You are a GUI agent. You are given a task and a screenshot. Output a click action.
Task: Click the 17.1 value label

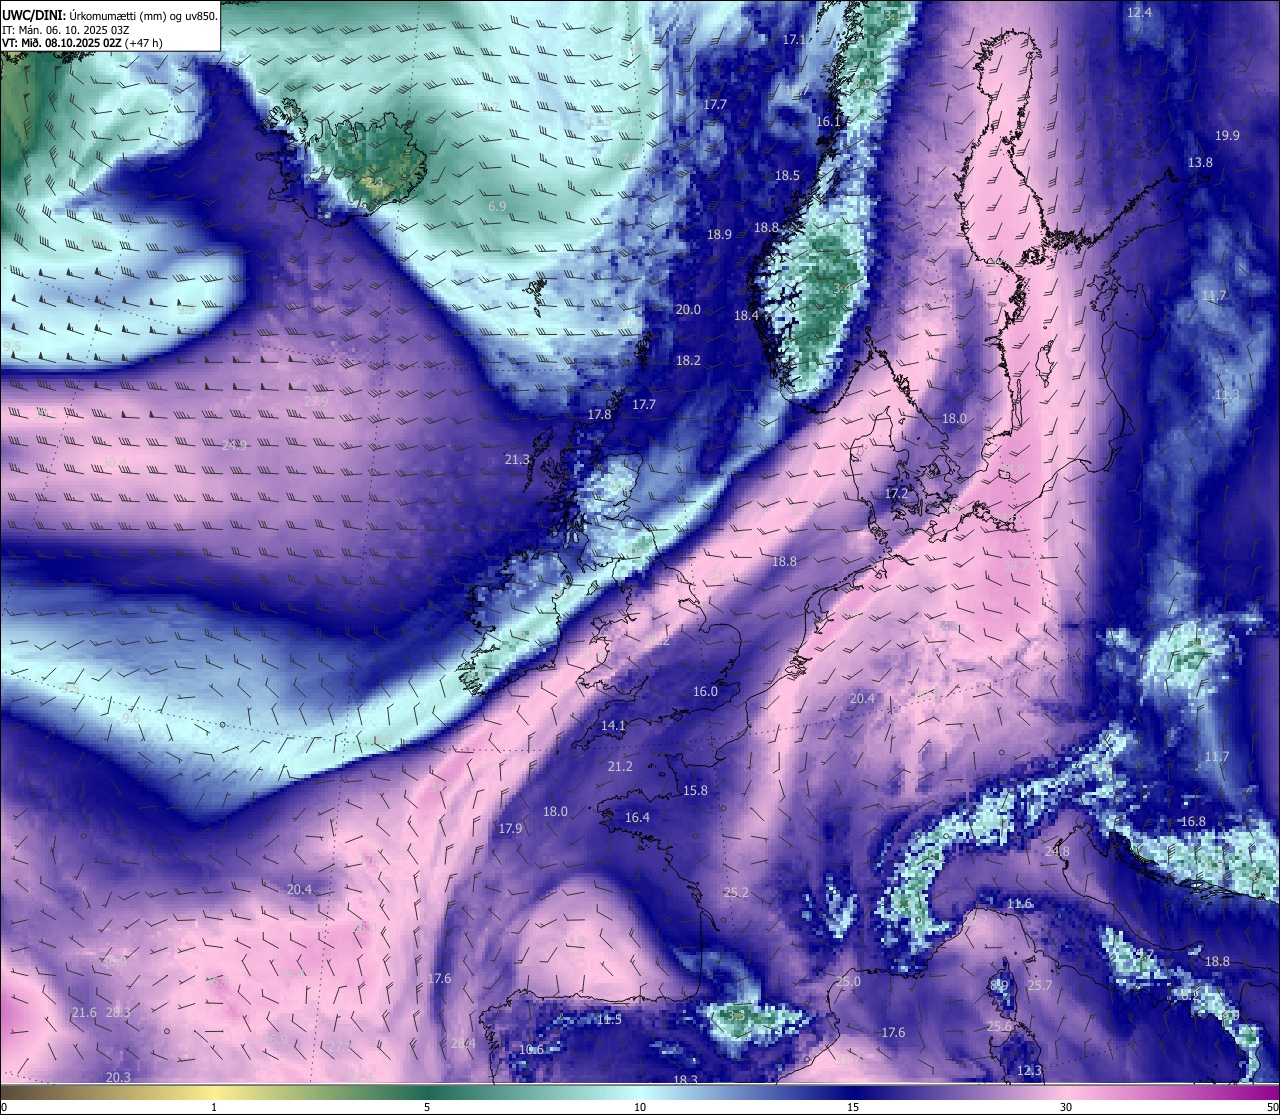[795, 40]
